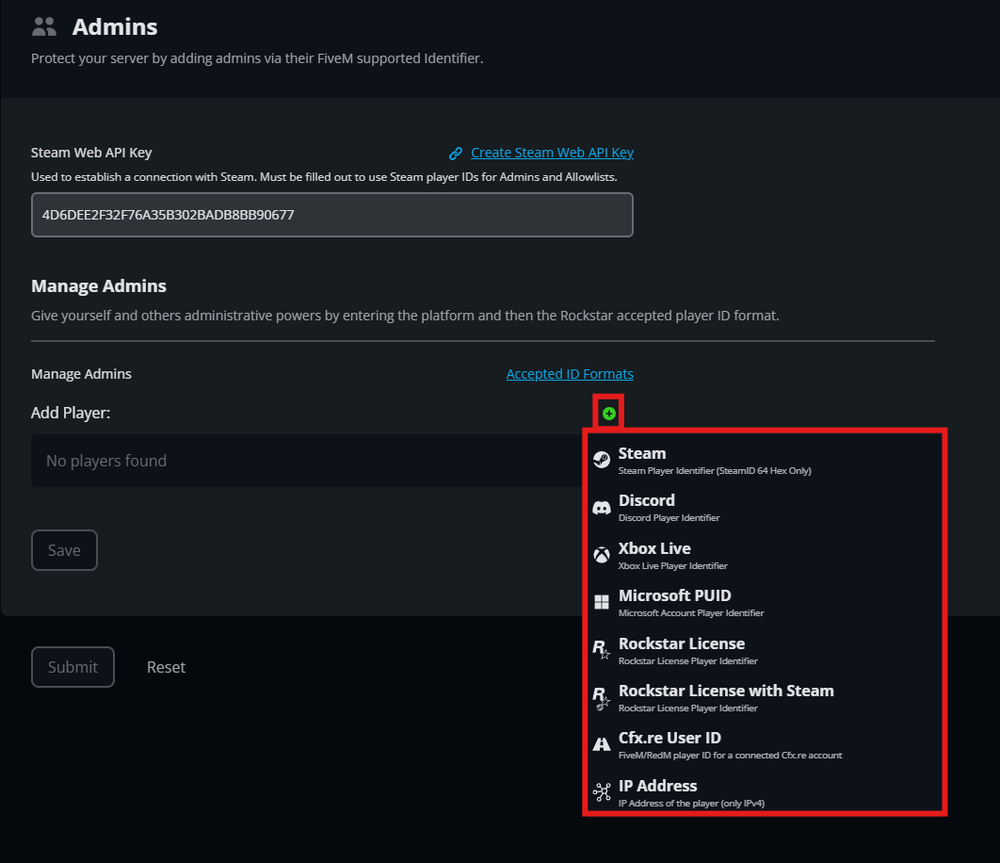Click the Xbox Live logo icon

click(x=601, y=555)
